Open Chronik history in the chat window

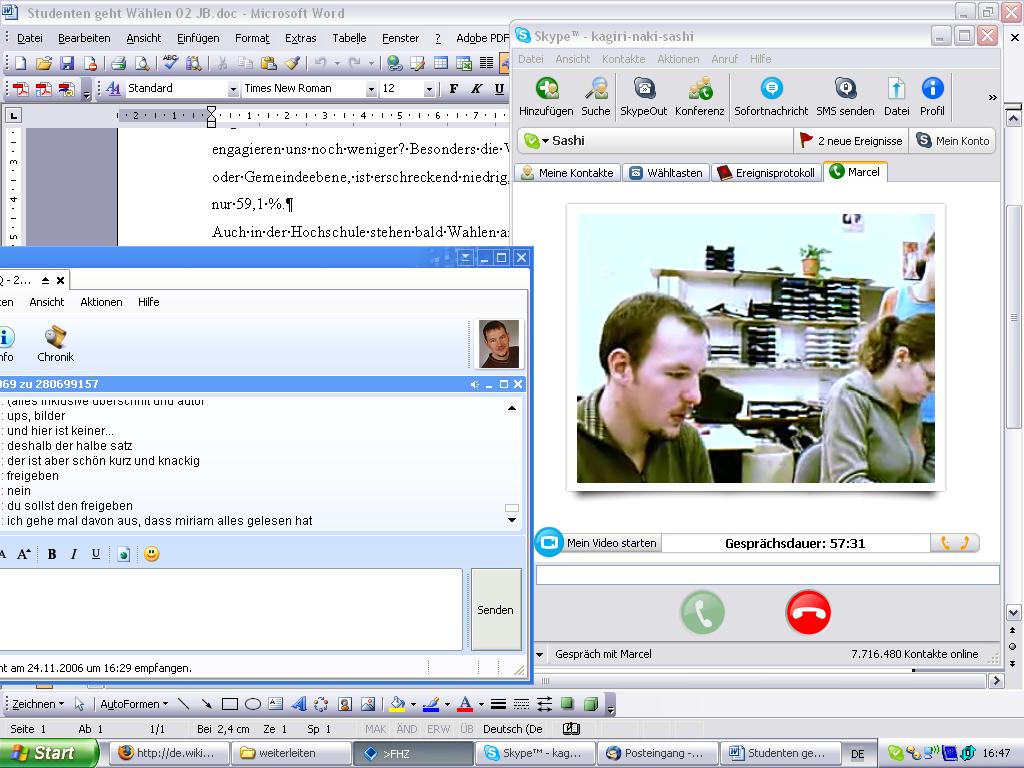56,345
